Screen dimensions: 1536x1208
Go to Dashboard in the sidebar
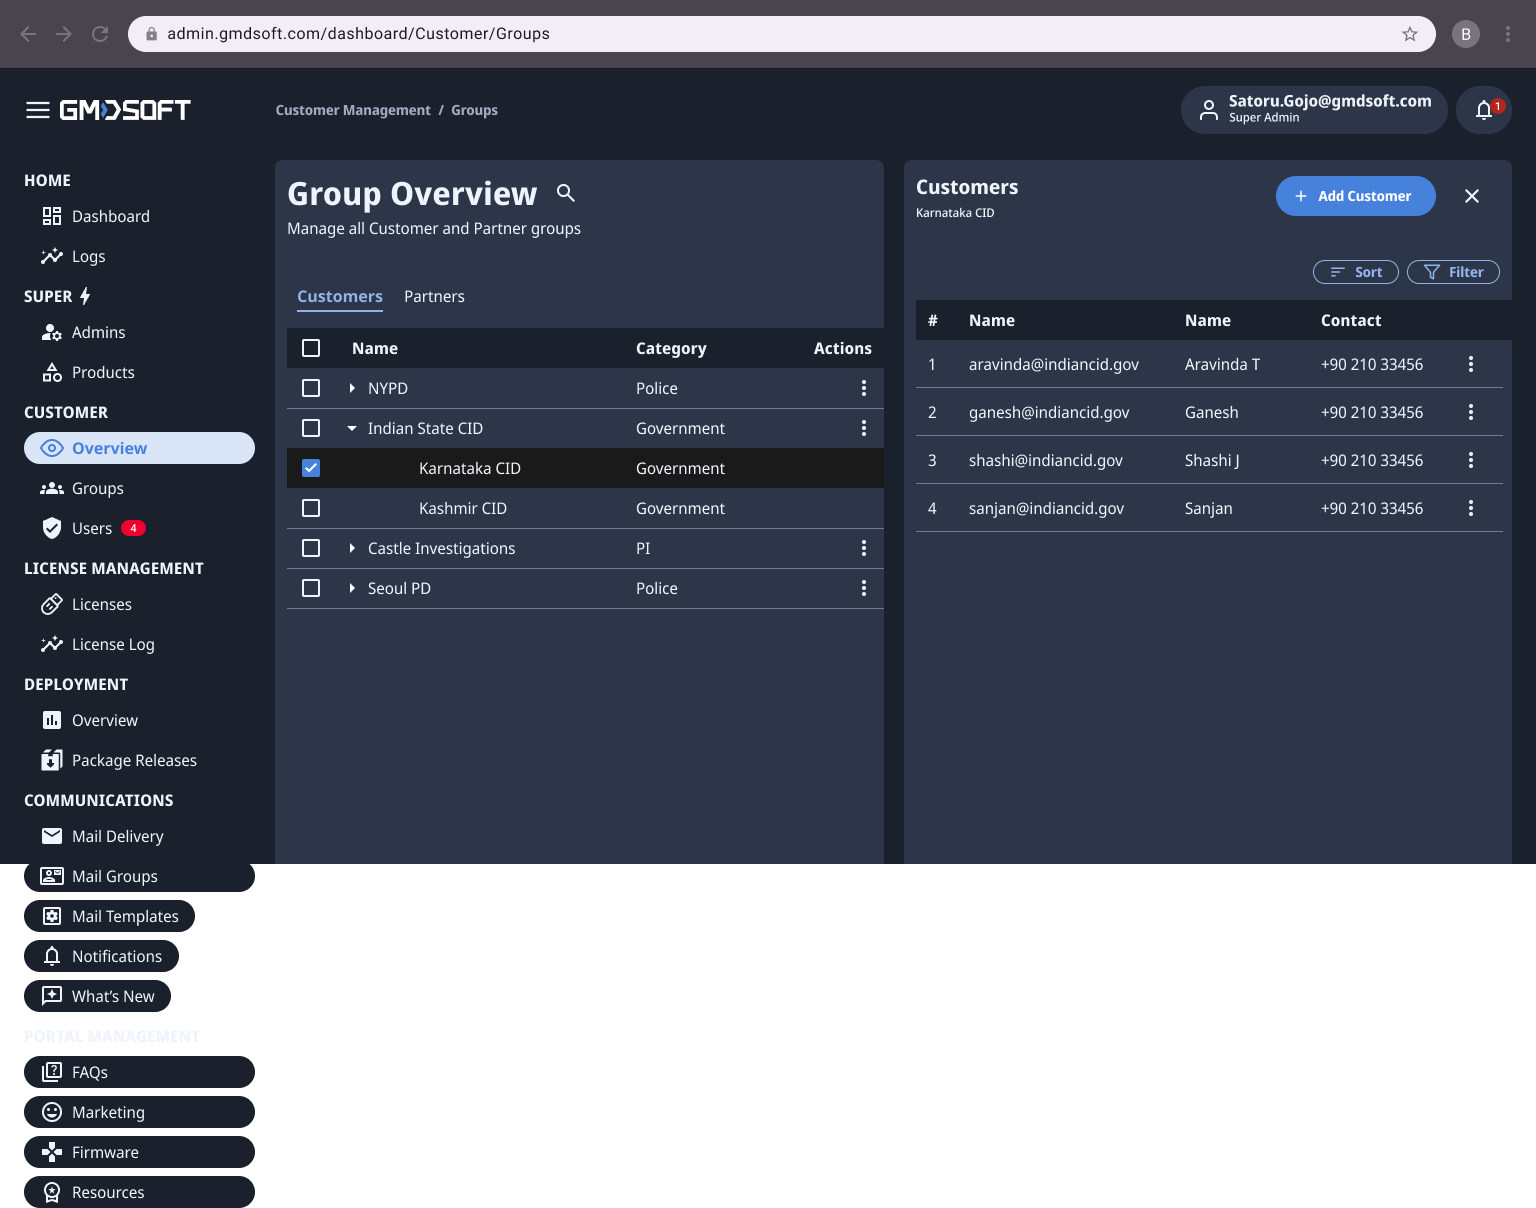(x=139, y=216)
